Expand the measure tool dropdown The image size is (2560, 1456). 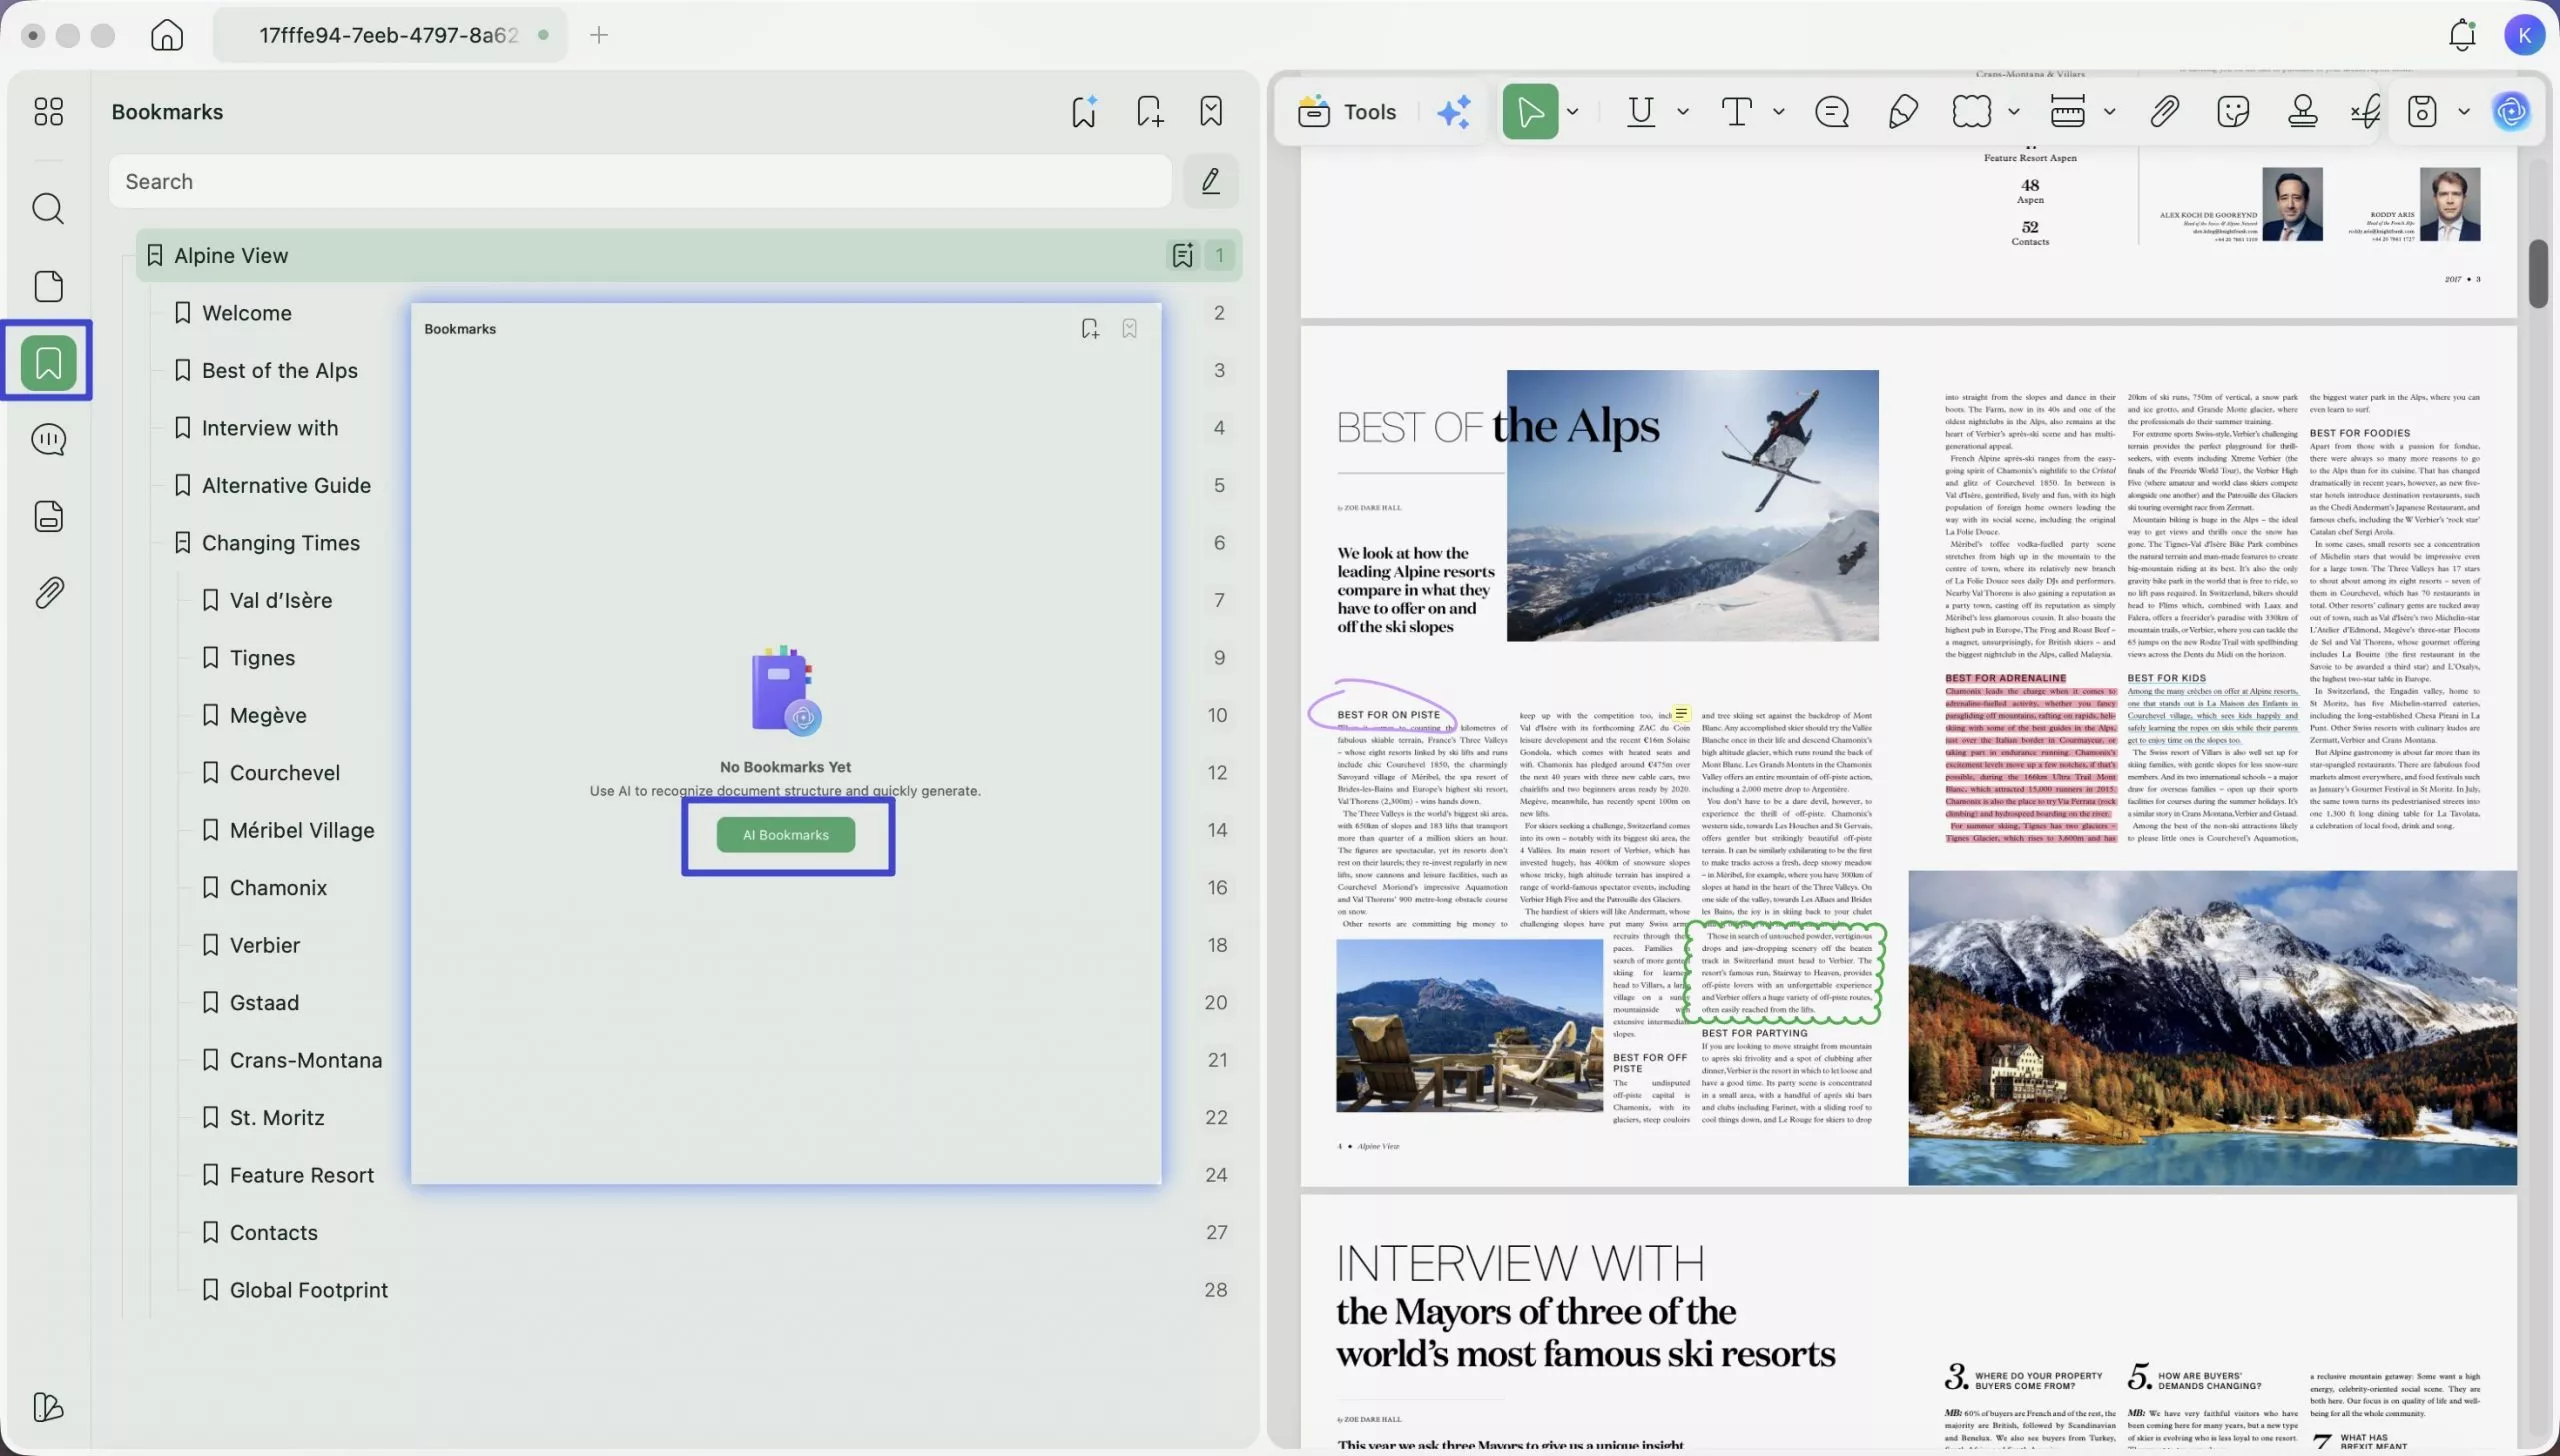[2109, 112]
